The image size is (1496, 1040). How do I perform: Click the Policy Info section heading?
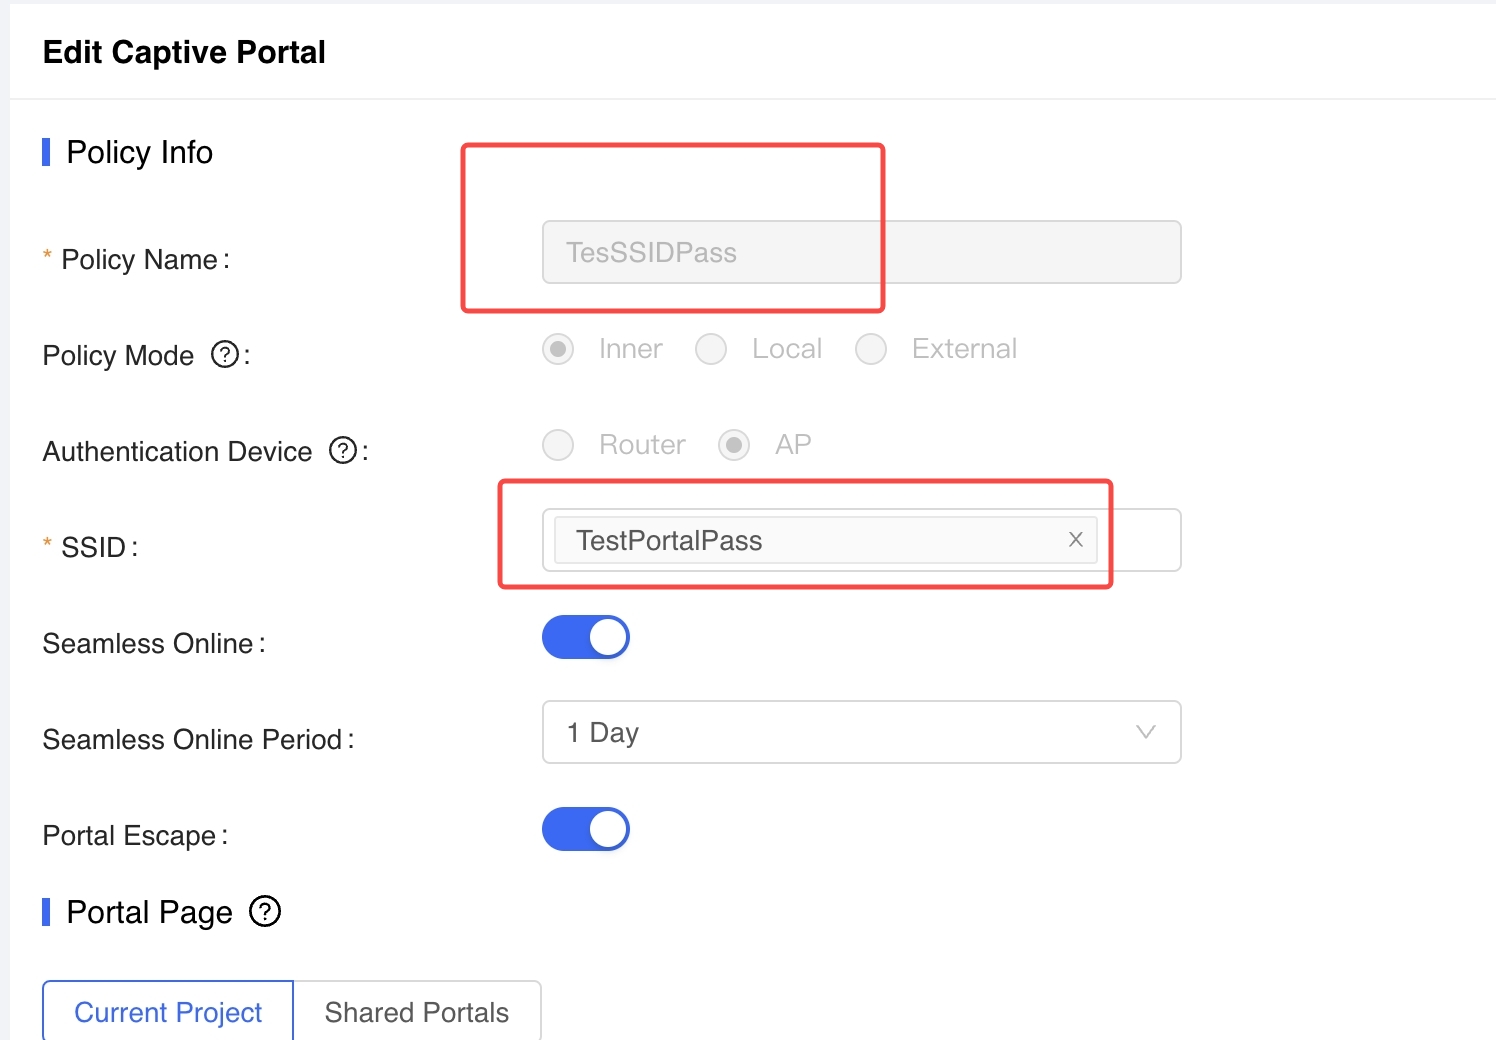point(139,153)
